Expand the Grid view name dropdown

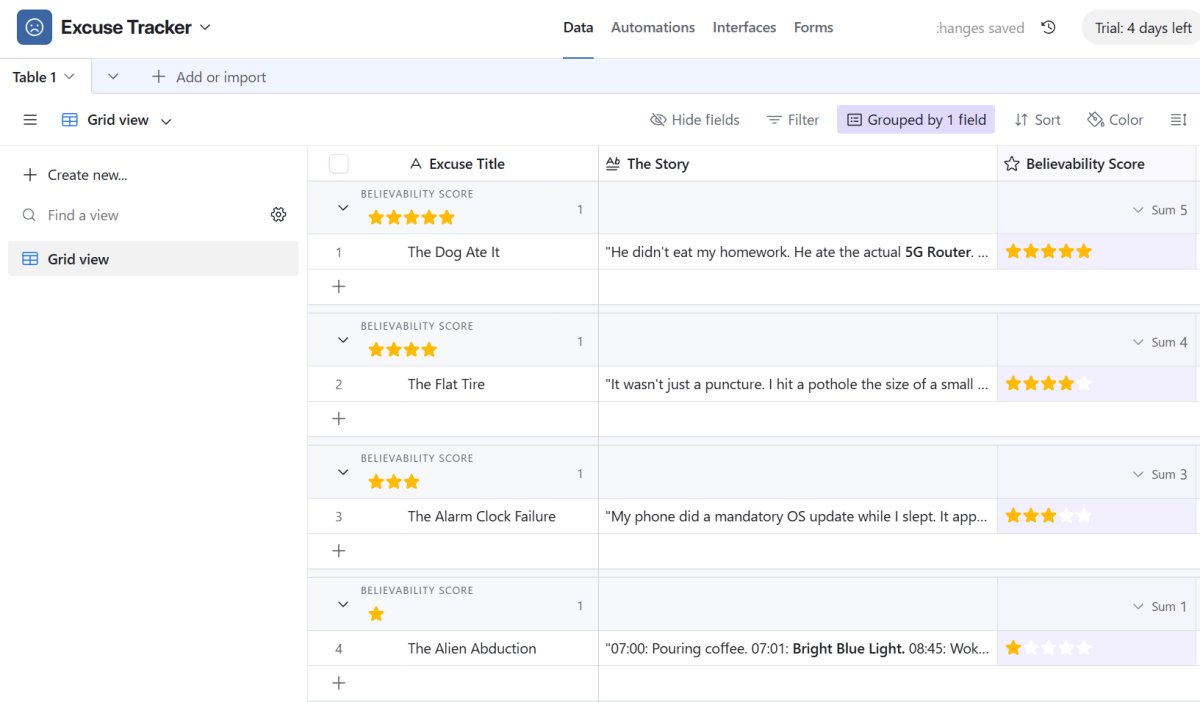[x=166, y=121]
